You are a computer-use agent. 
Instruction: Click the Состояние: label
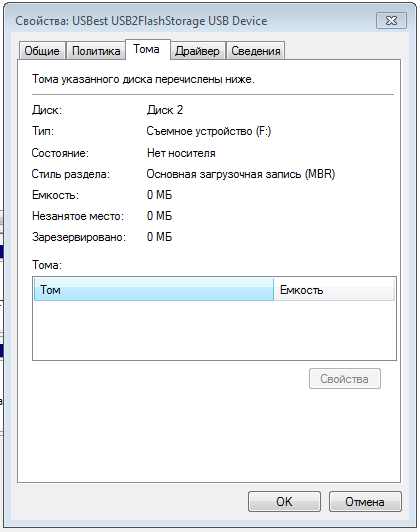click(x=60, y=153)
